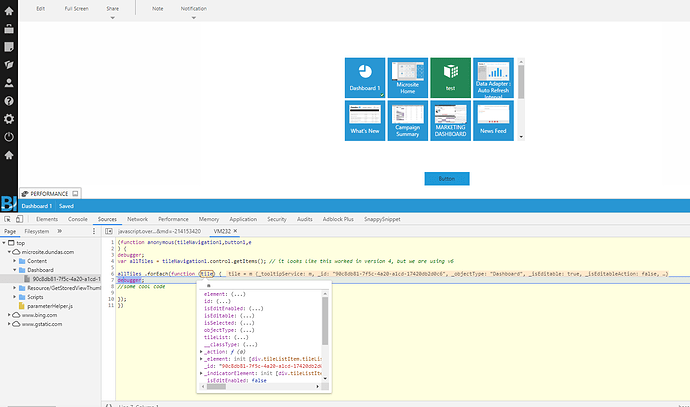Expand the Content folder

coord(15,261)
